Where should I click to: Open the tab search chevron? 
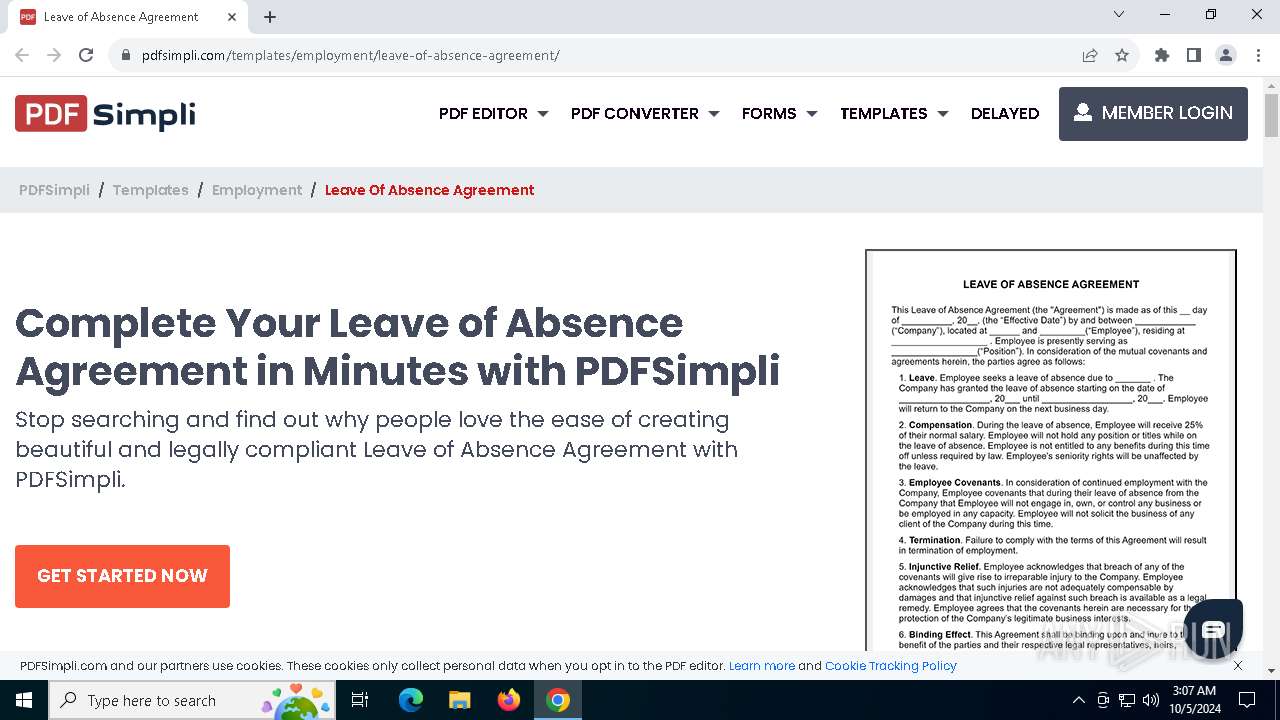click(1119, 14)
